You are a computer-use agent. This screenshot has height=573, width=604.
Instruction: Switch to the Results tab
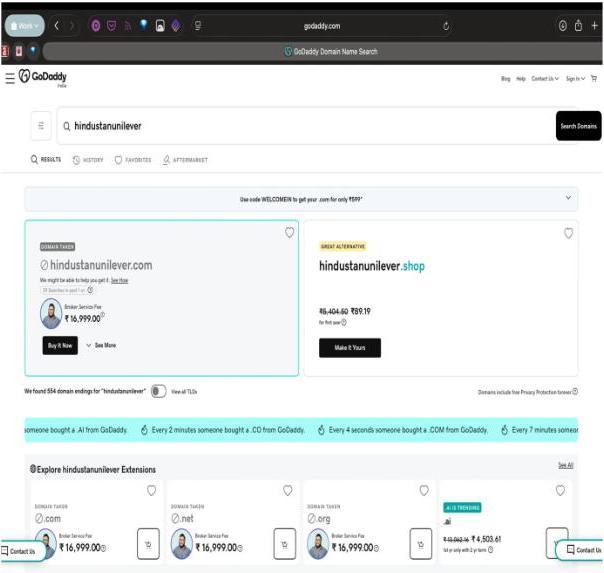point(46,159)
